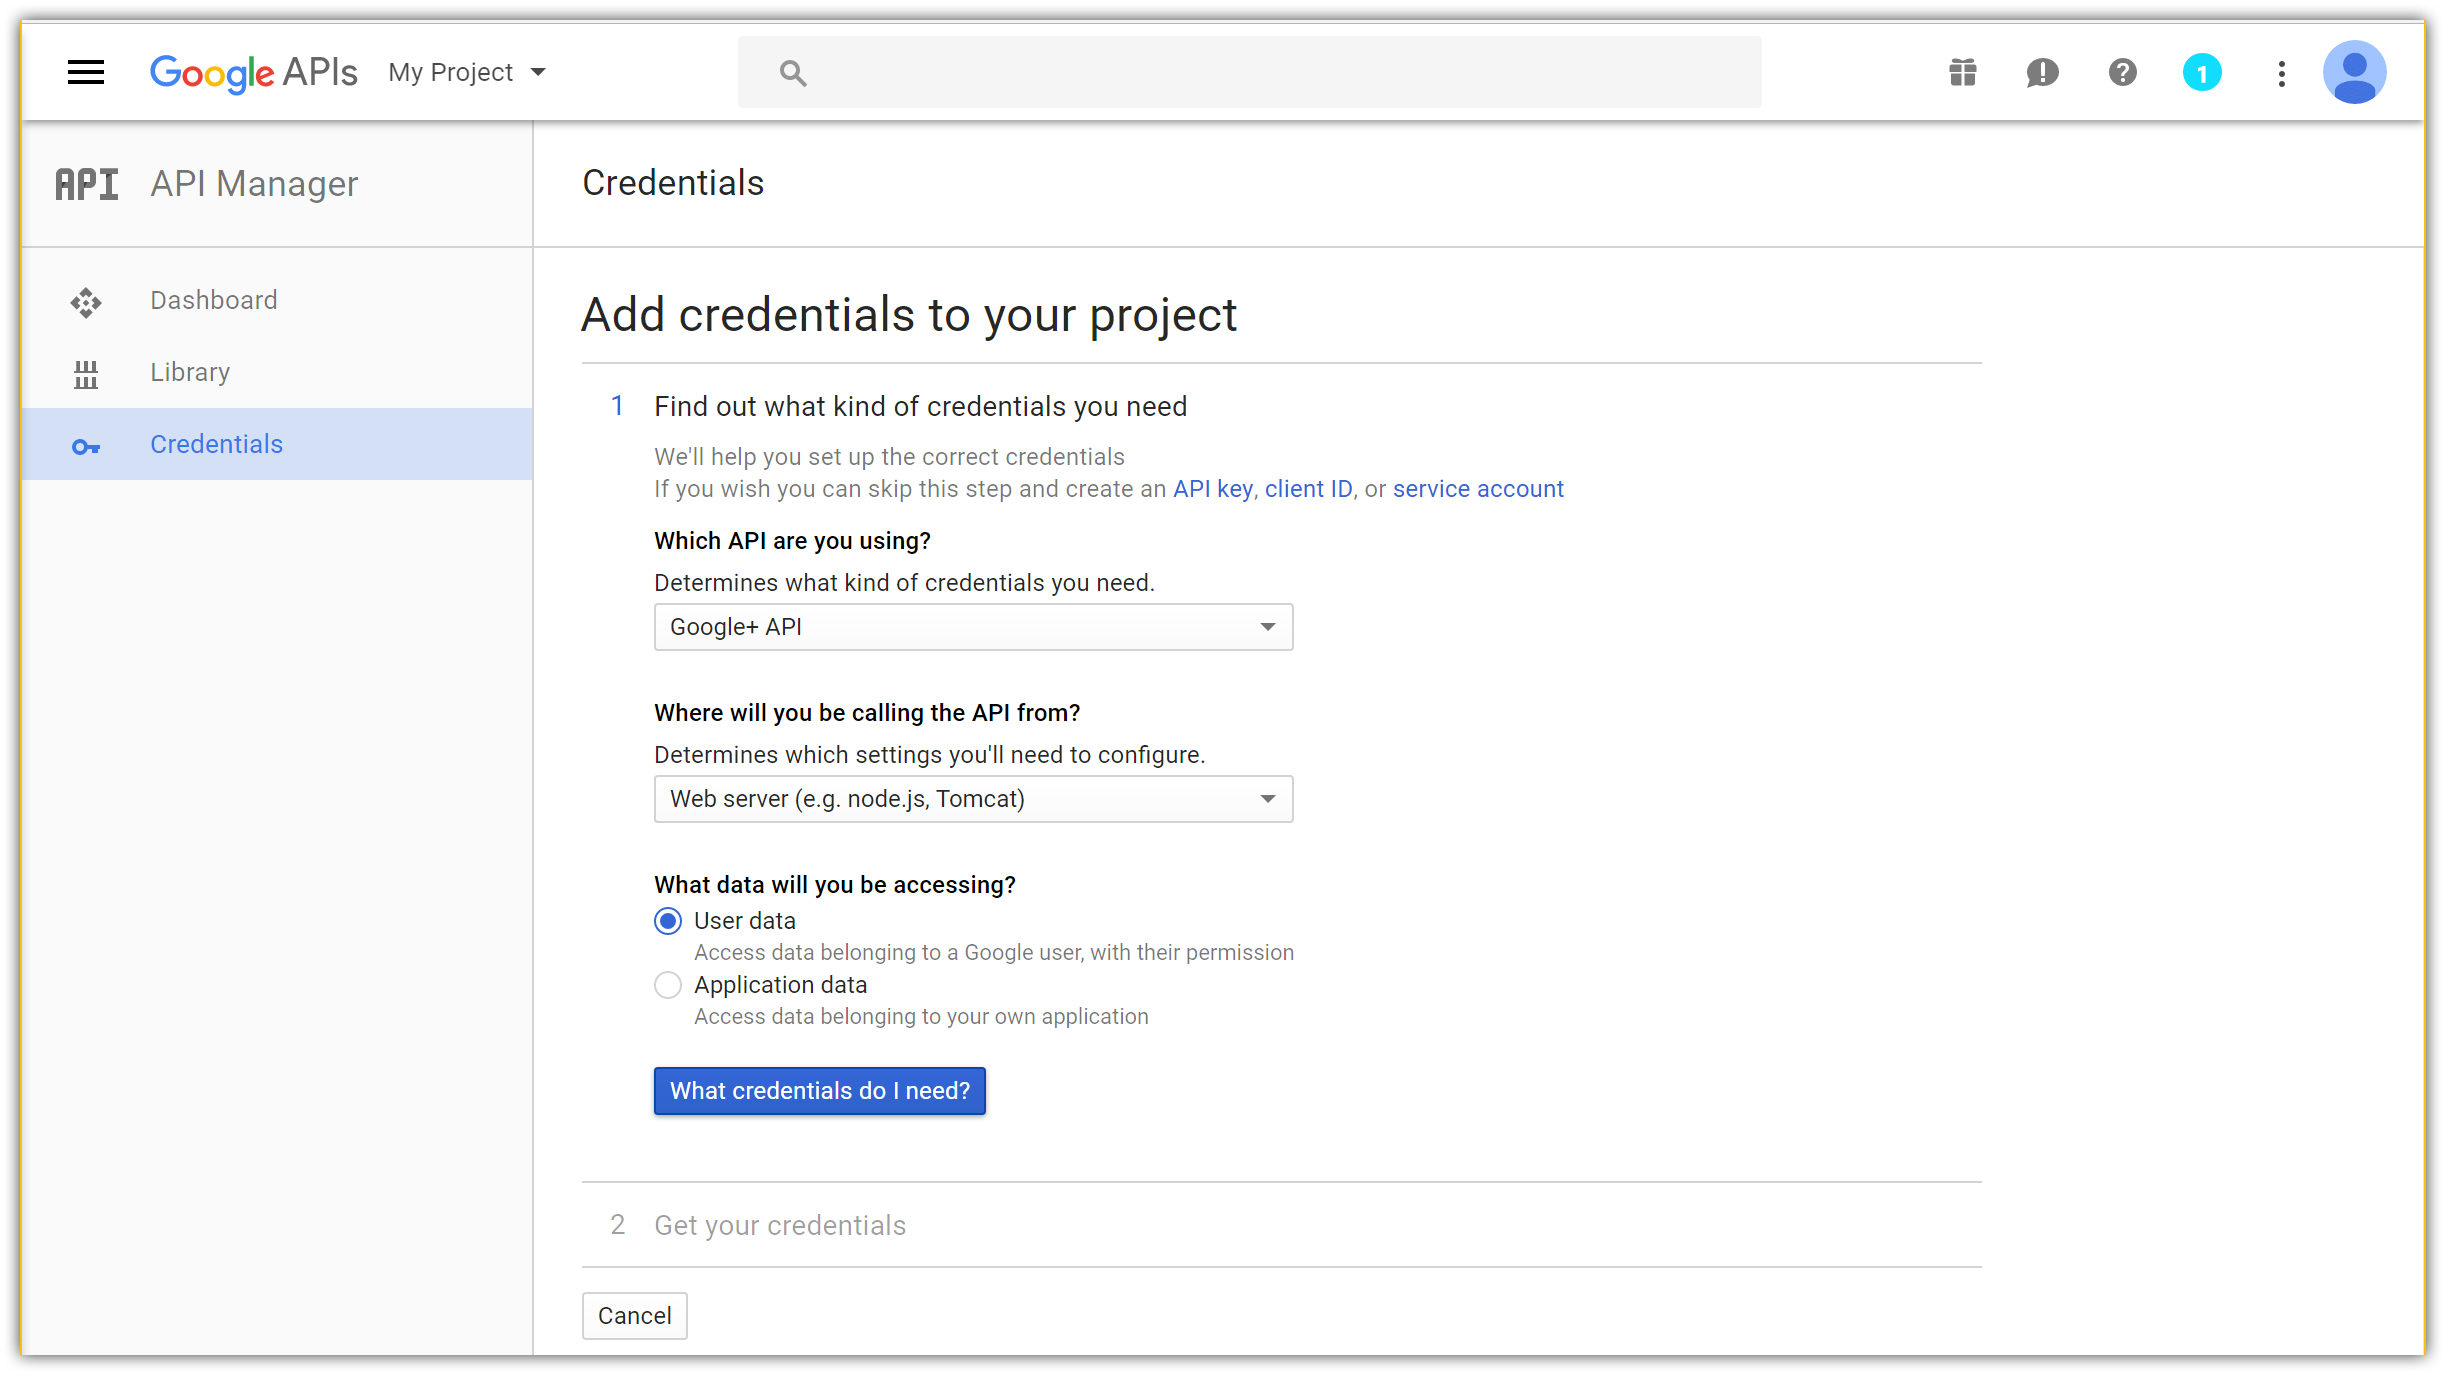Image resolution: width=2446 pixels, height=1375 pixels.
Task: Expand the My Project selector
Action: coord(467,72)
